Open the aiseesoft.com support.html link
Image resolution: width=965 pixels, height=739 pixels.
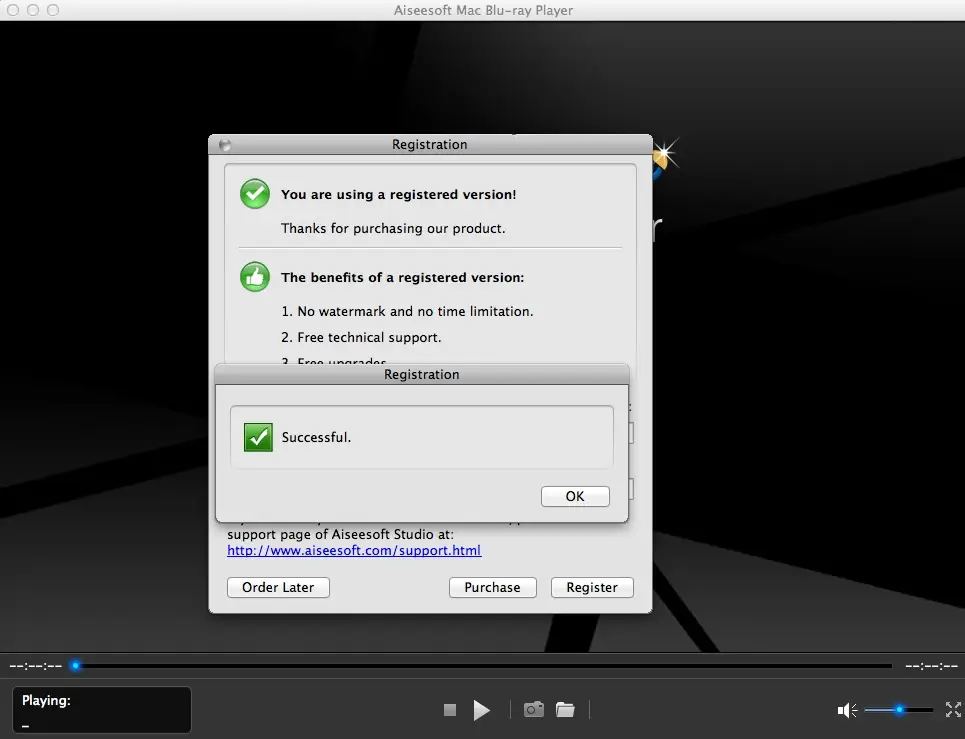pyautogui.click(x=354, y=550)
